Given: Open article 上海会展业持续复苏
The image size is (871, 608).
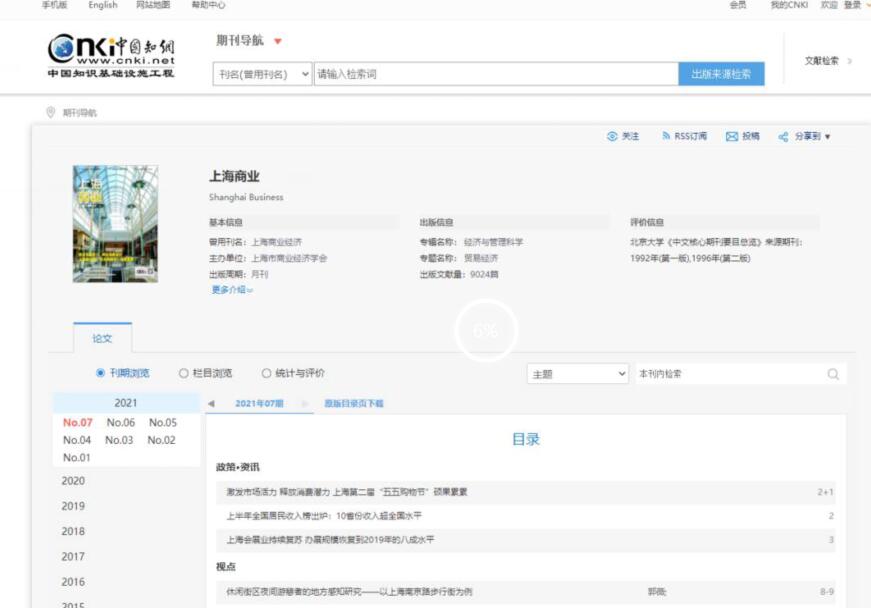Looking at the screenshot, I should [330, 540].
